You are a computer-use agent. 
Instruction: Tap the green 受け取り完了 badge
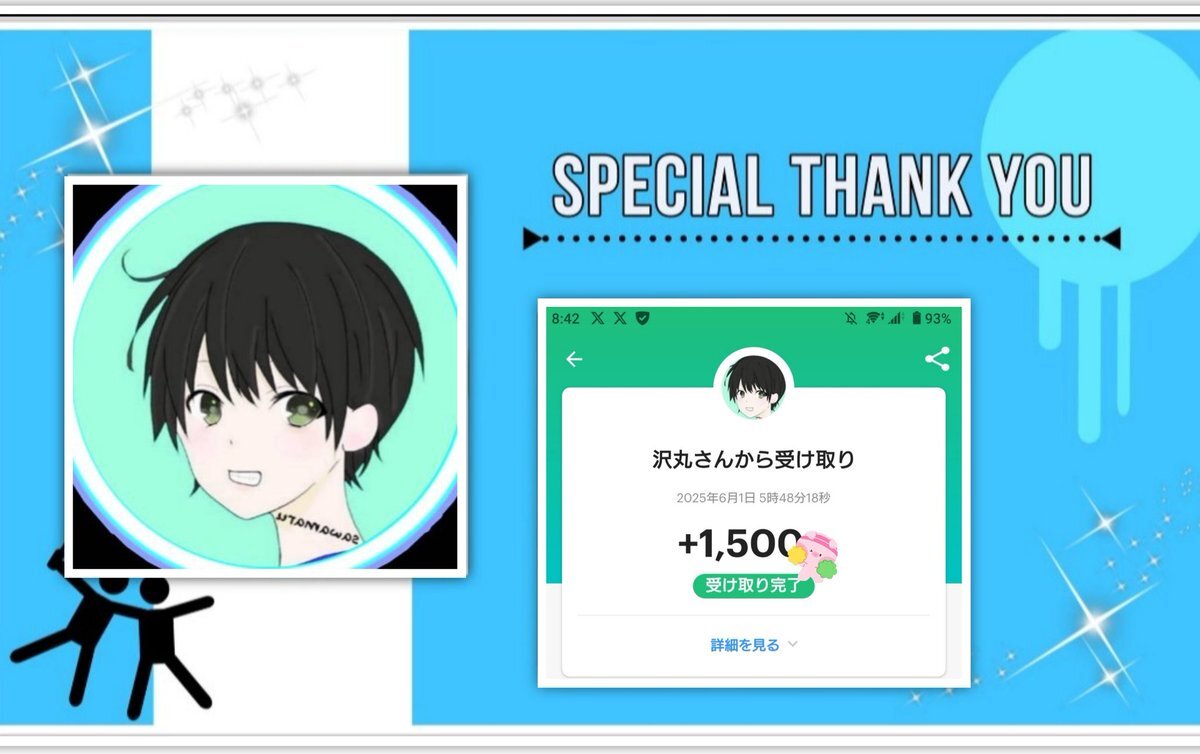(753, 586)
